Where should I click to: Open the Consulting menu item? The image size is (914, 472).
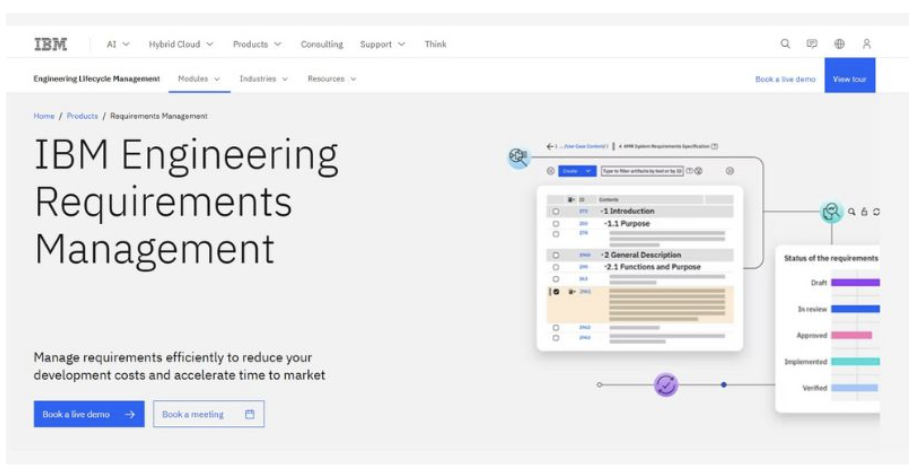[x=321, y=44]
